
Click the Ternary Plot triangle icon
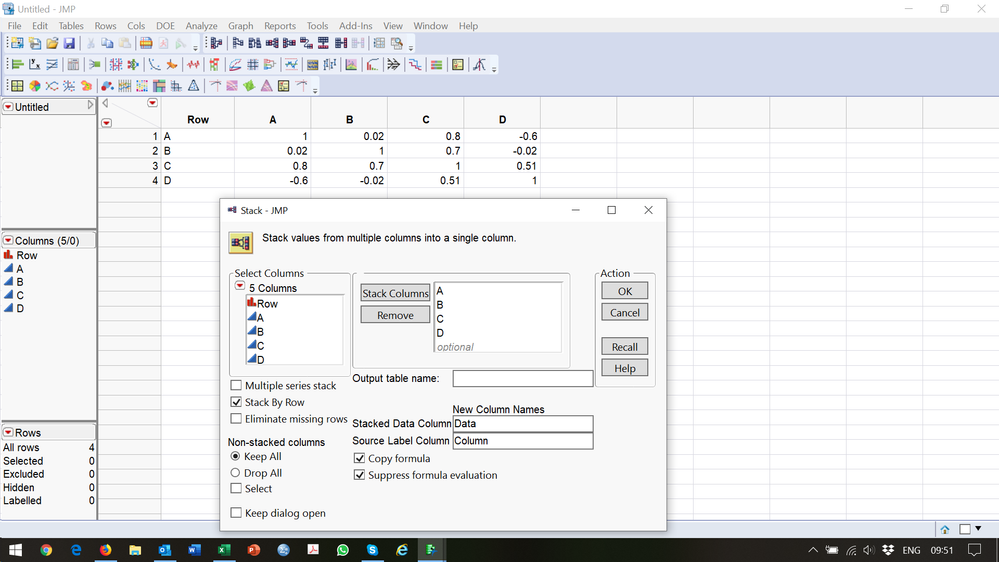coord(193,85)
